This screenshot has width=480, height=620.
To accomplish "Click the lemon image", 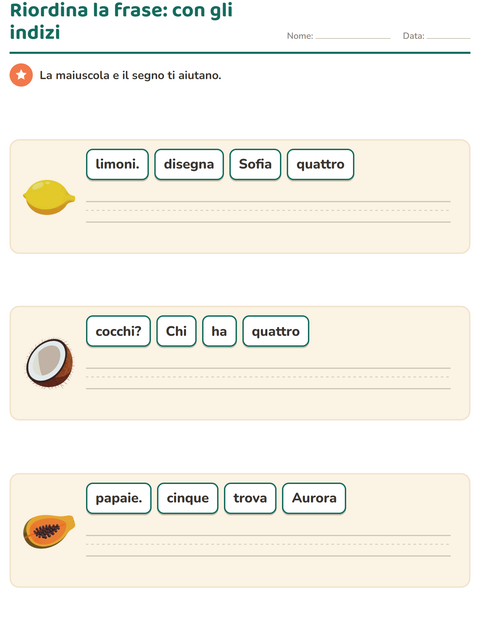I will (x=49, y=197).
